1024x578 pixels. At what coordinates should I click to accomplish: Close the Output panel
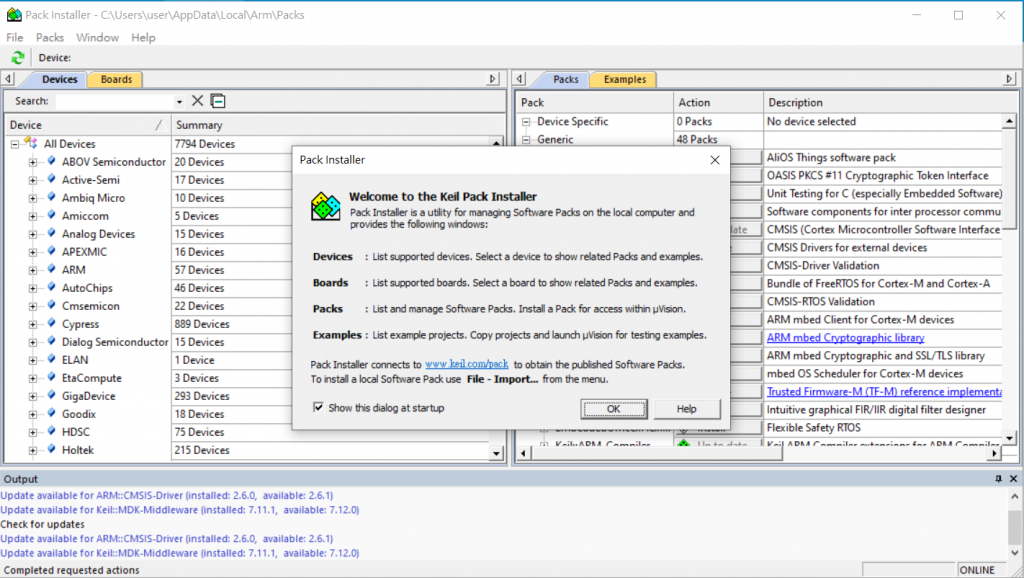coord(1014,479)
